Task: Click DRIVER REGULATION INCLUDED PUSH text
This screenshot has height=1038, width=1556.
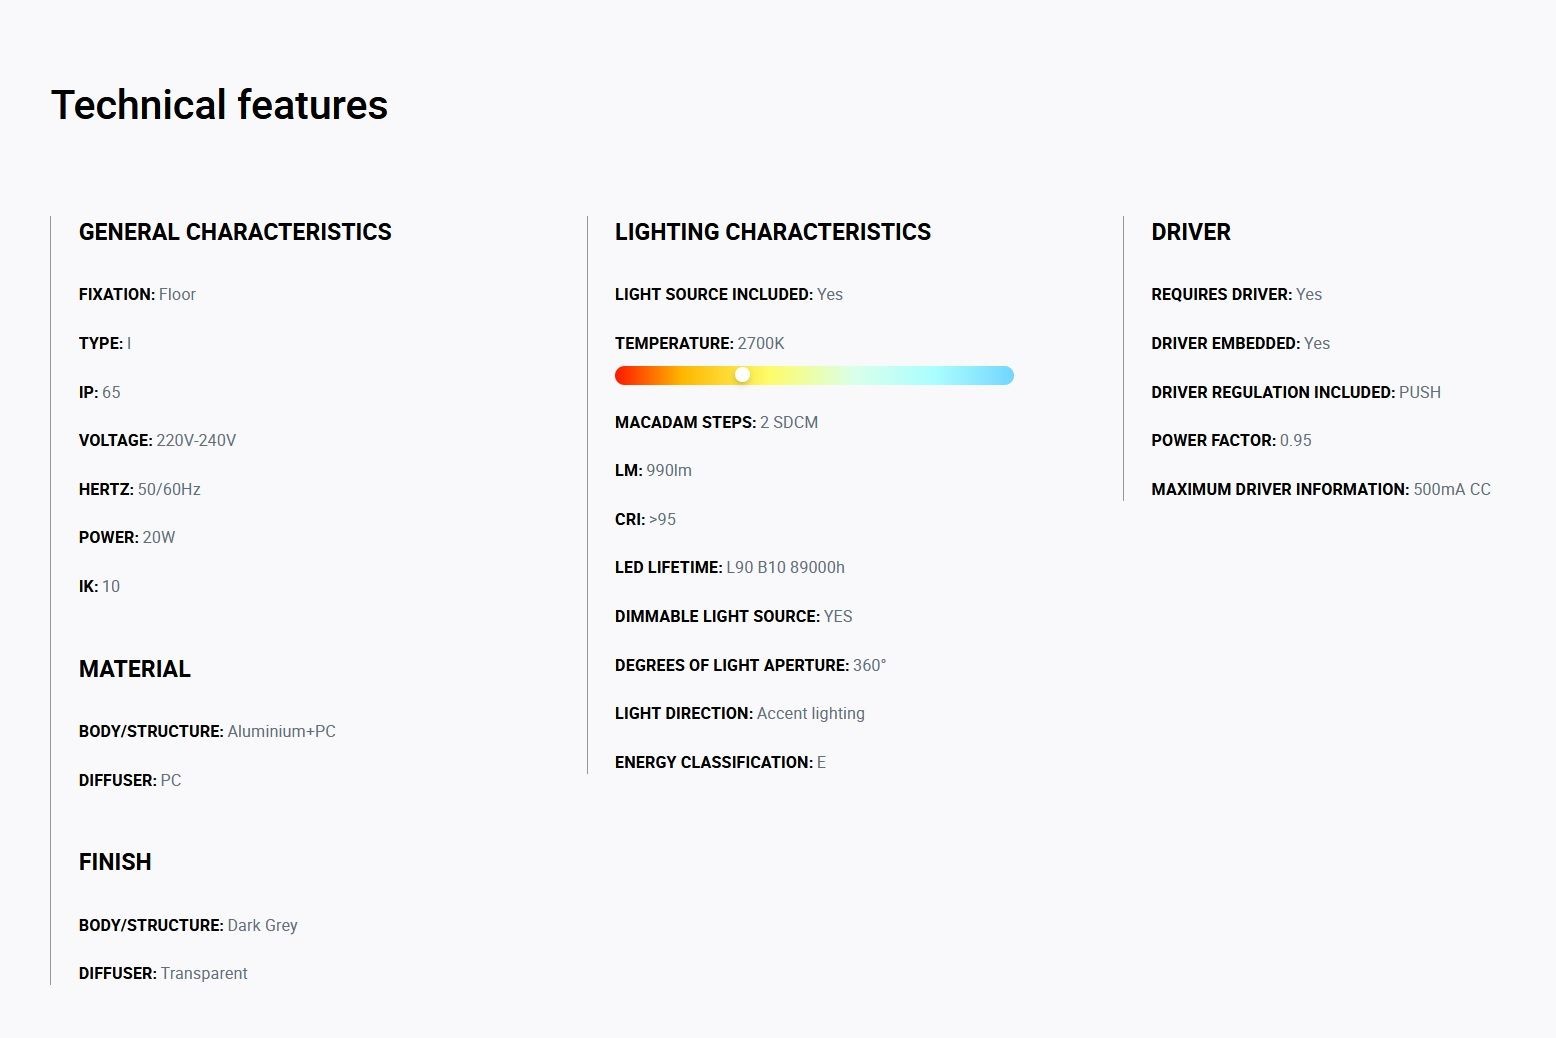Action: coord(1296,392)
